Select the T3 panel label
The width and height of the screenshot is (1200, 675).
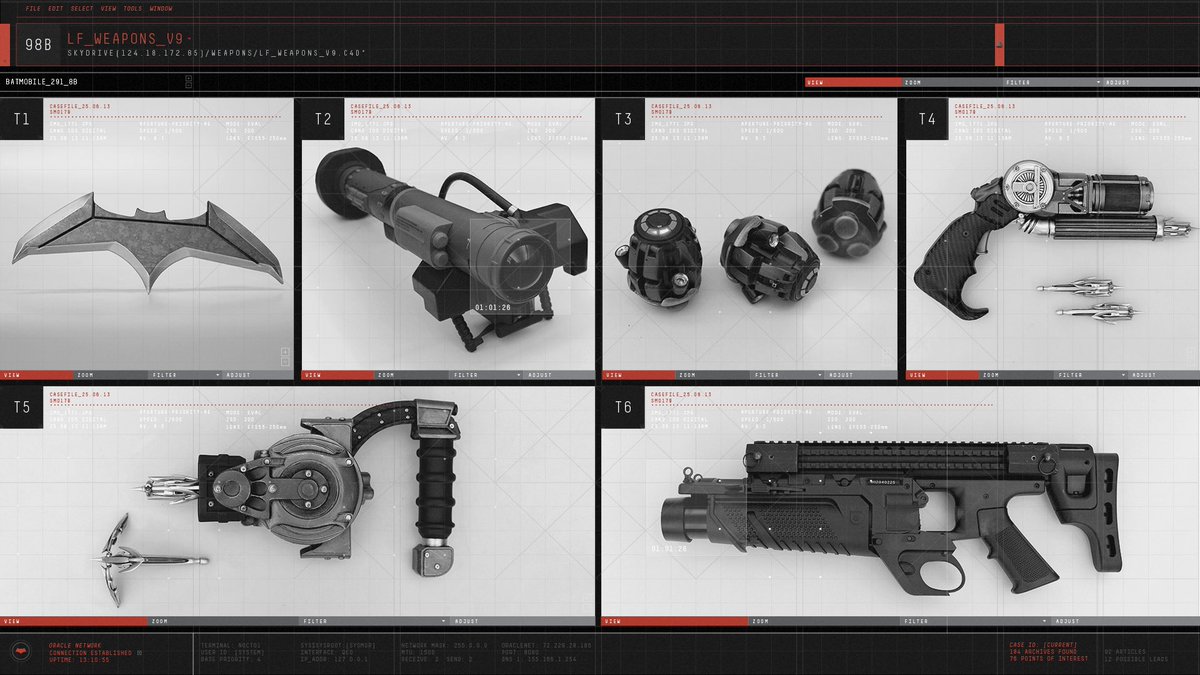623,119
